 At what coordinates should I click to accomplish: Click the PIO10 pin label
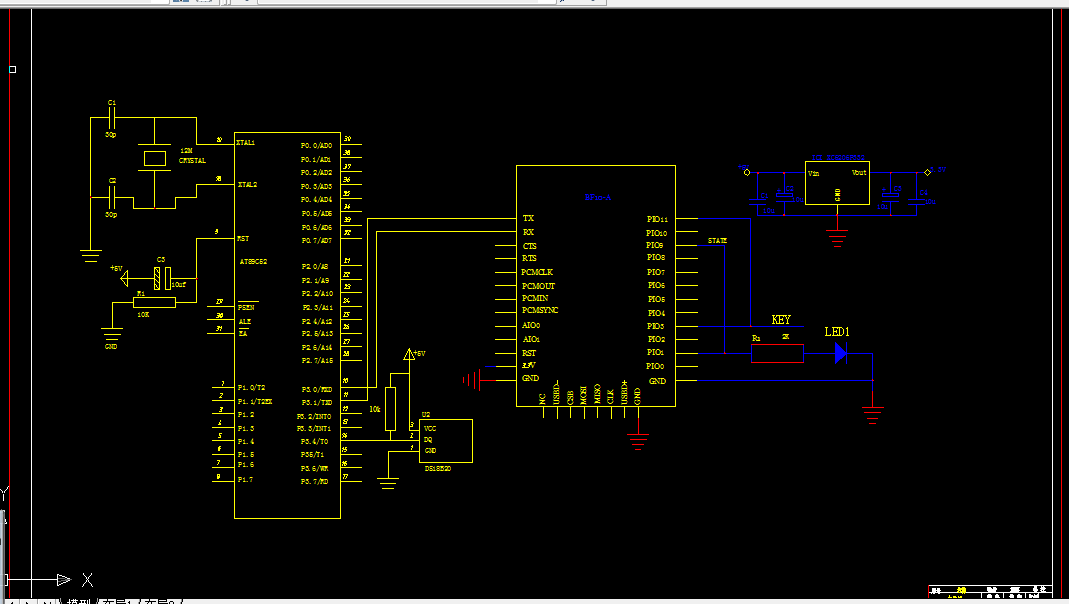point(657,233)
